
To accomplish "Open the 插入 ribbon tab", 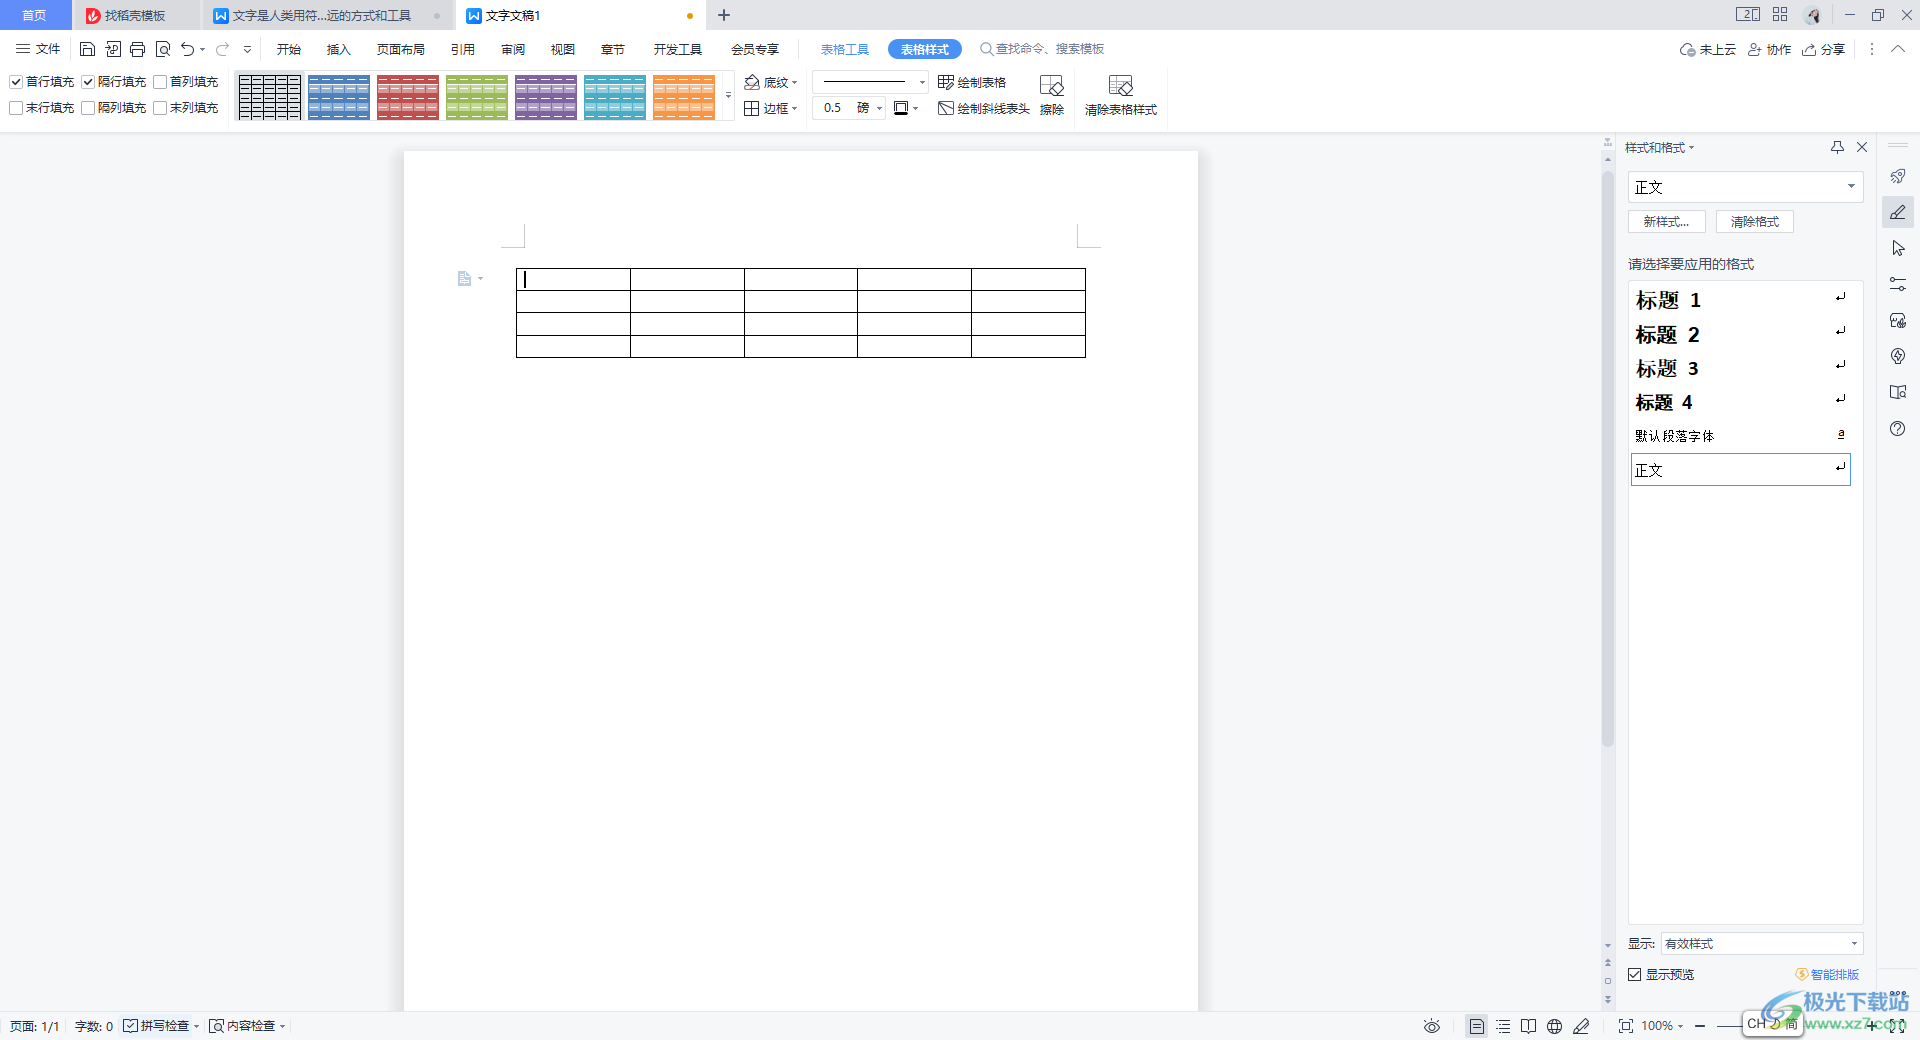I will tap(339, 49).
